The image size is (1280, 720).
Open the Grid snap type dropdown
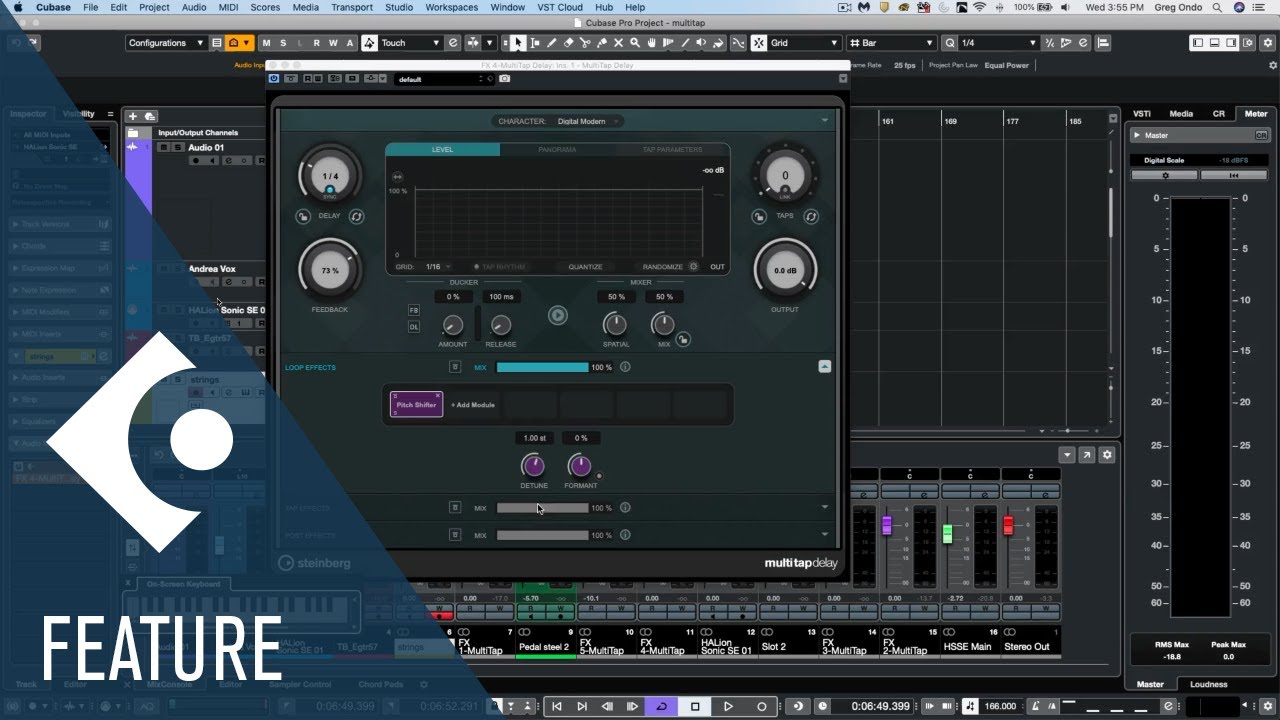[804, 43]
